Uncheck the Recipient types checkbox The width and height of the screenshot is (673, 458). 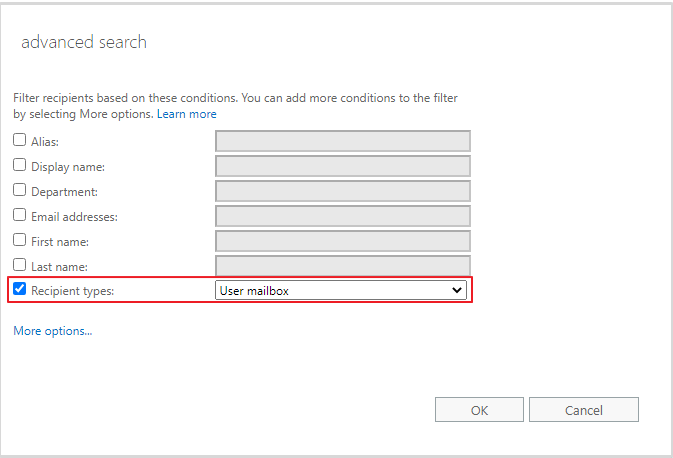19,289
